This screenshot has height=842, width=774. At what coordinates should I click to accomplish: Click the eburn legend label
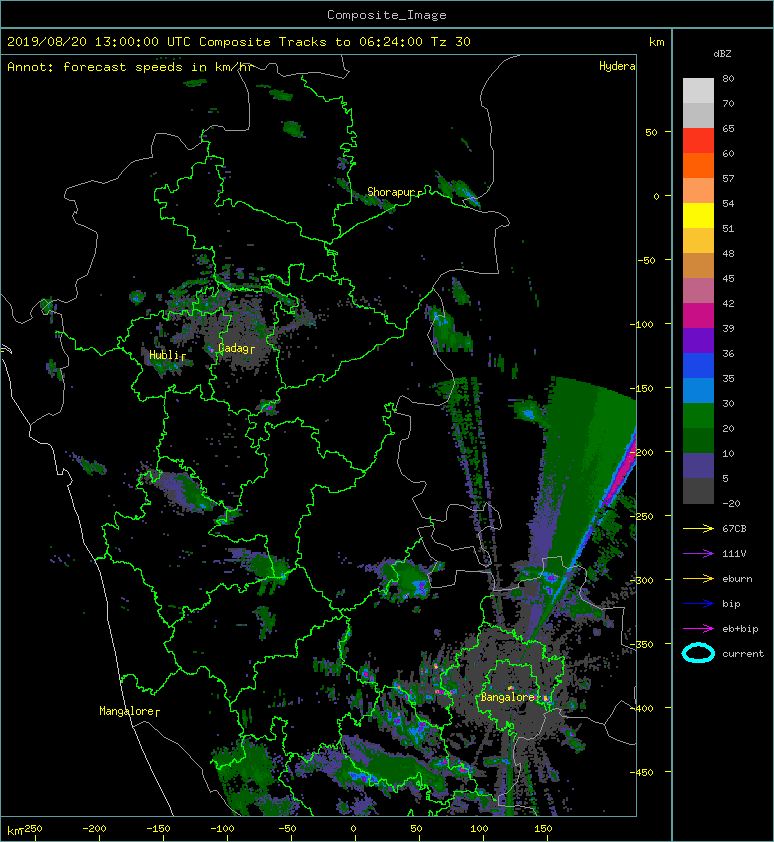pyautogui.click(x=737, y=579)
